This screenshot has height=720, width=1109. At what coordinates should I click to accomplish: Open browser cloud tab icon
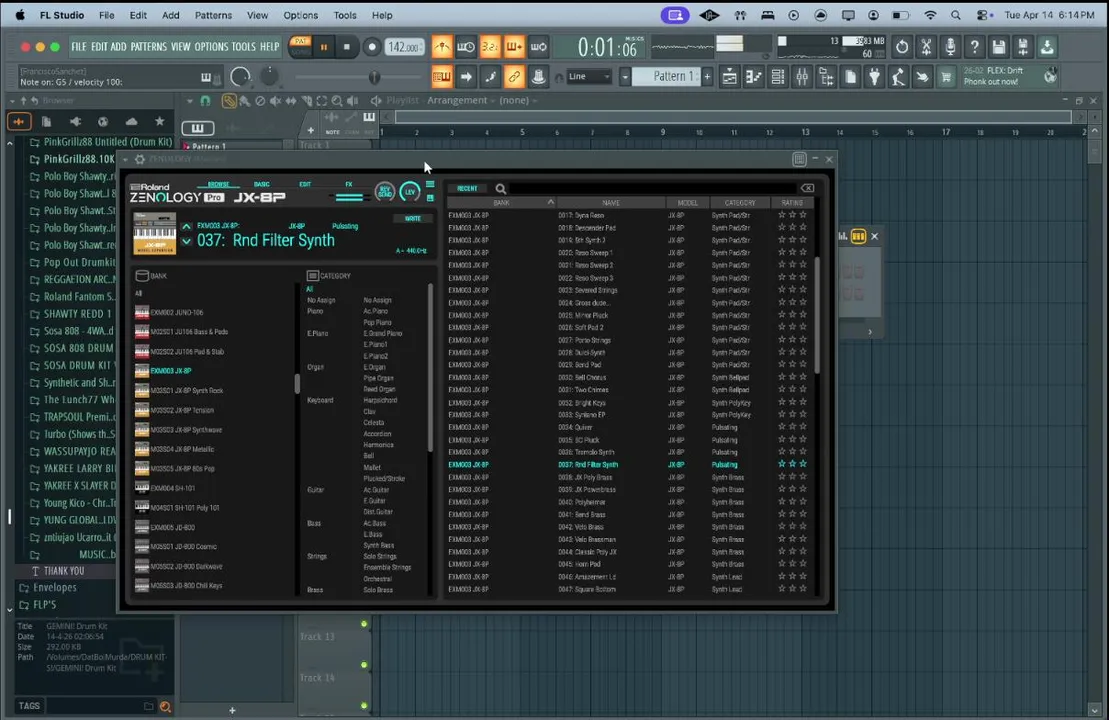tap(131, 122)
